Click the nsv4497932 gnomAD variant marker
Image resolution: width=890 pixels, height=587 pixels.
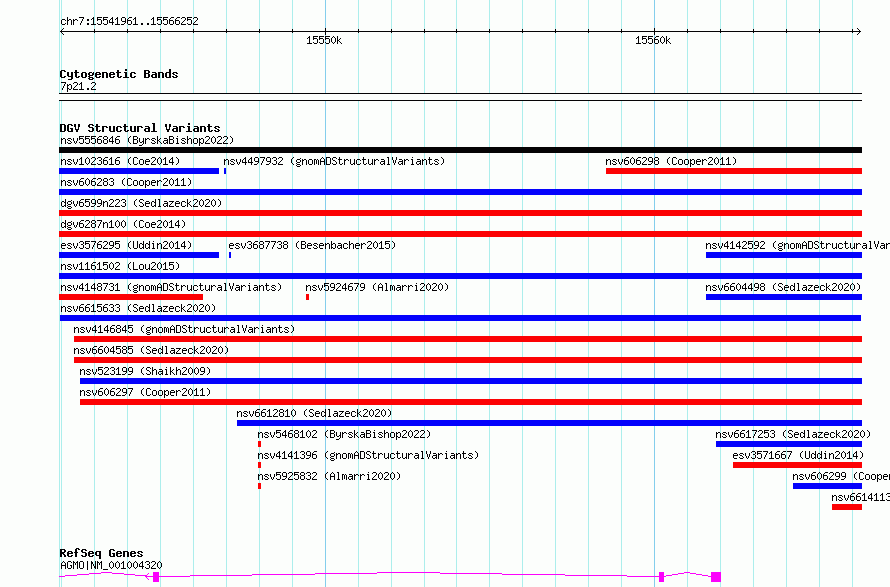tap(225, 171)
